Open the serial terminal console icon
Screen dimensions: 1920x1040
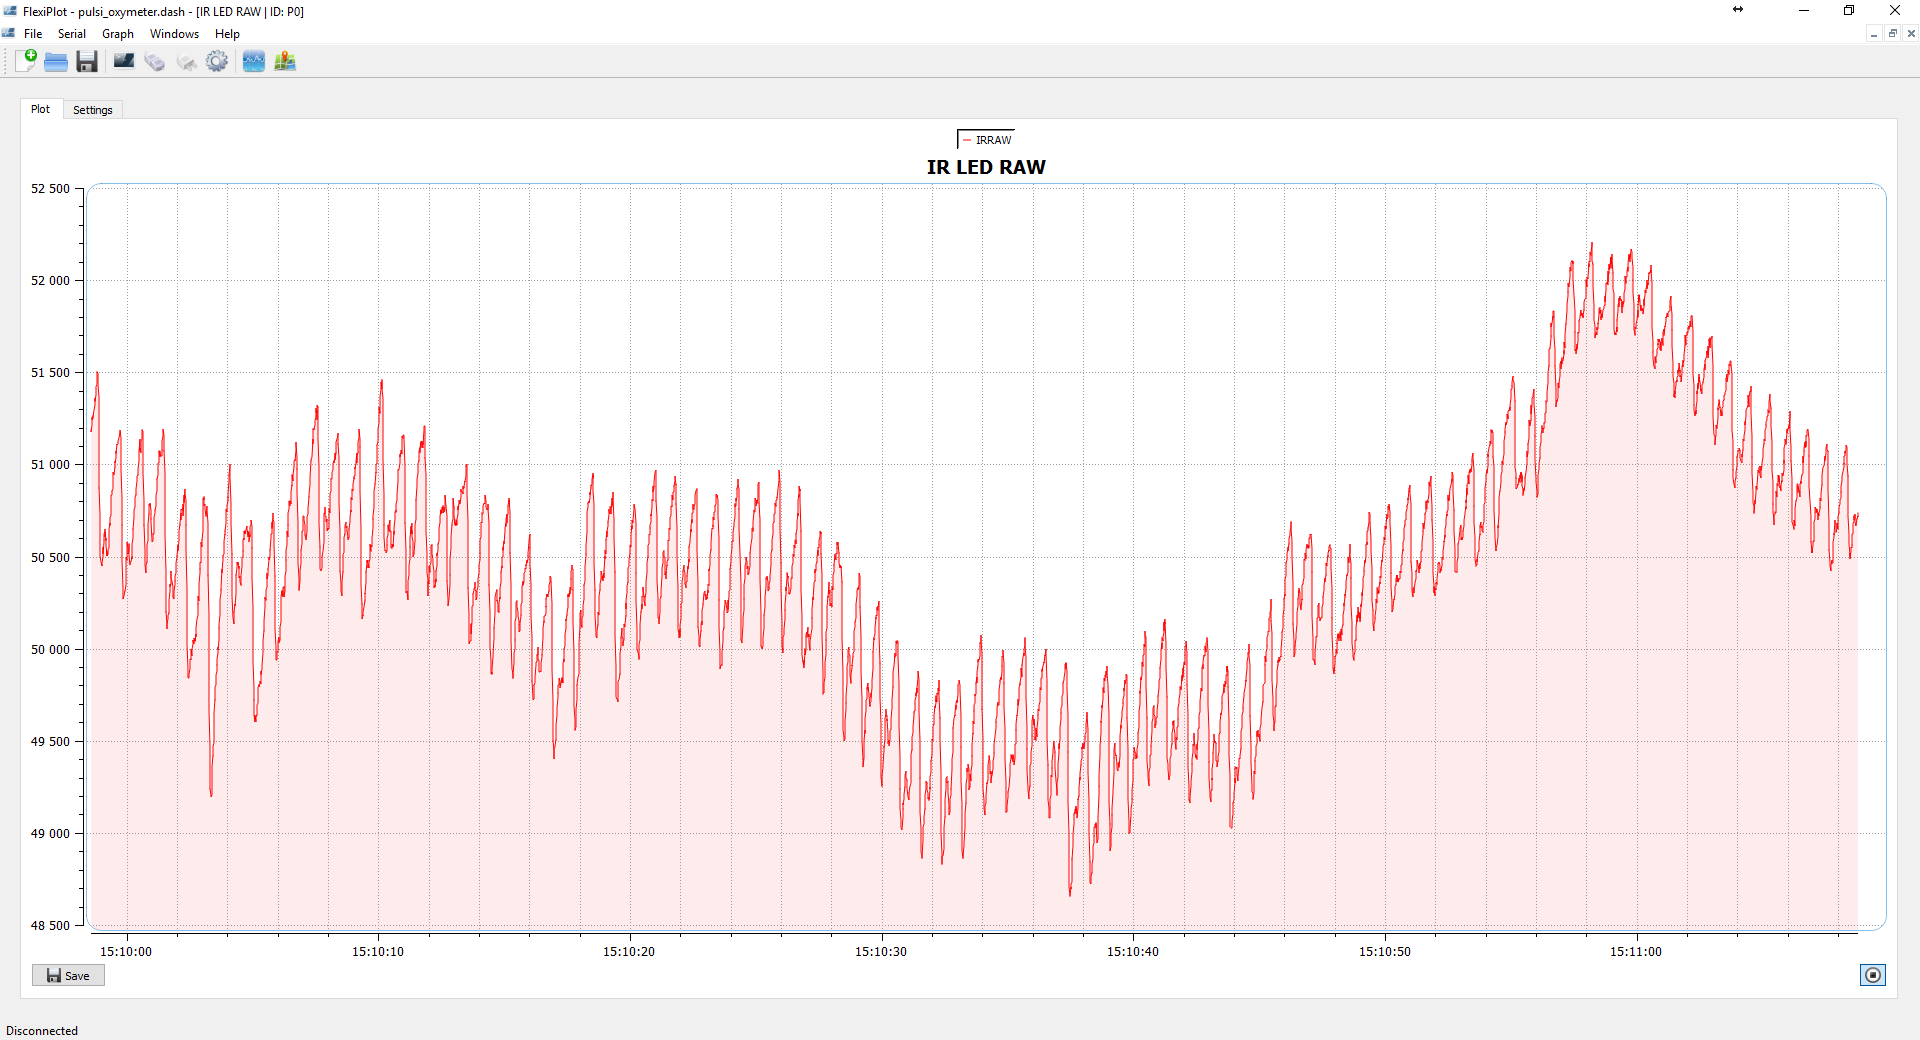coord(124,62)
